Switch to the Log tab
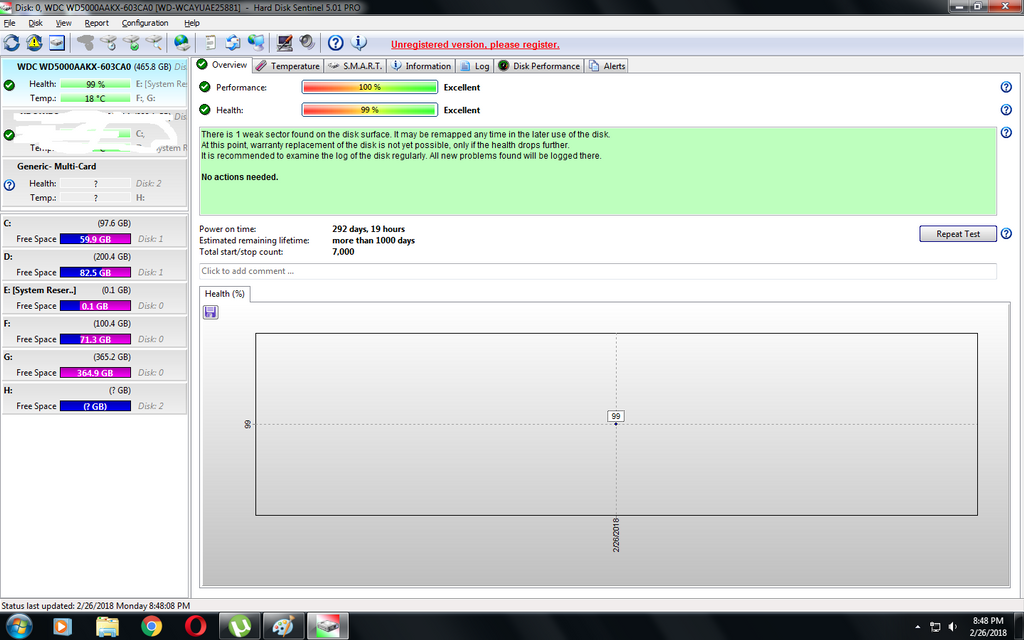This screenshot has width=1024, height=640. tap(475, 66)
